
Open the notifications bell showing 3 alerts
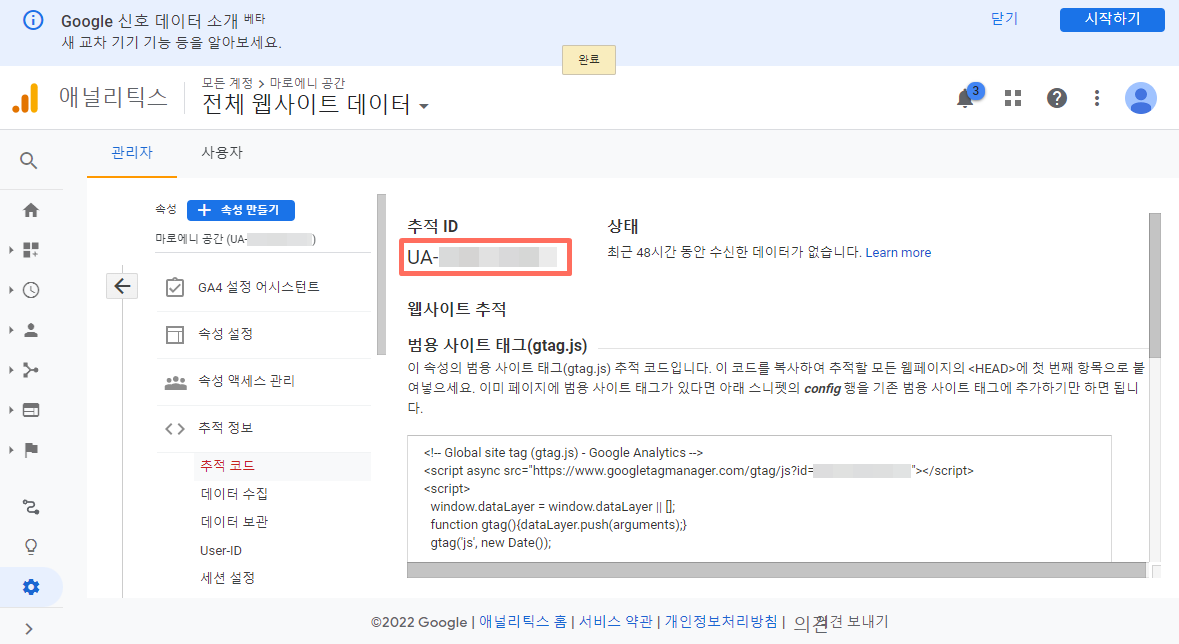pyautogui.click(x=964, y=97)
